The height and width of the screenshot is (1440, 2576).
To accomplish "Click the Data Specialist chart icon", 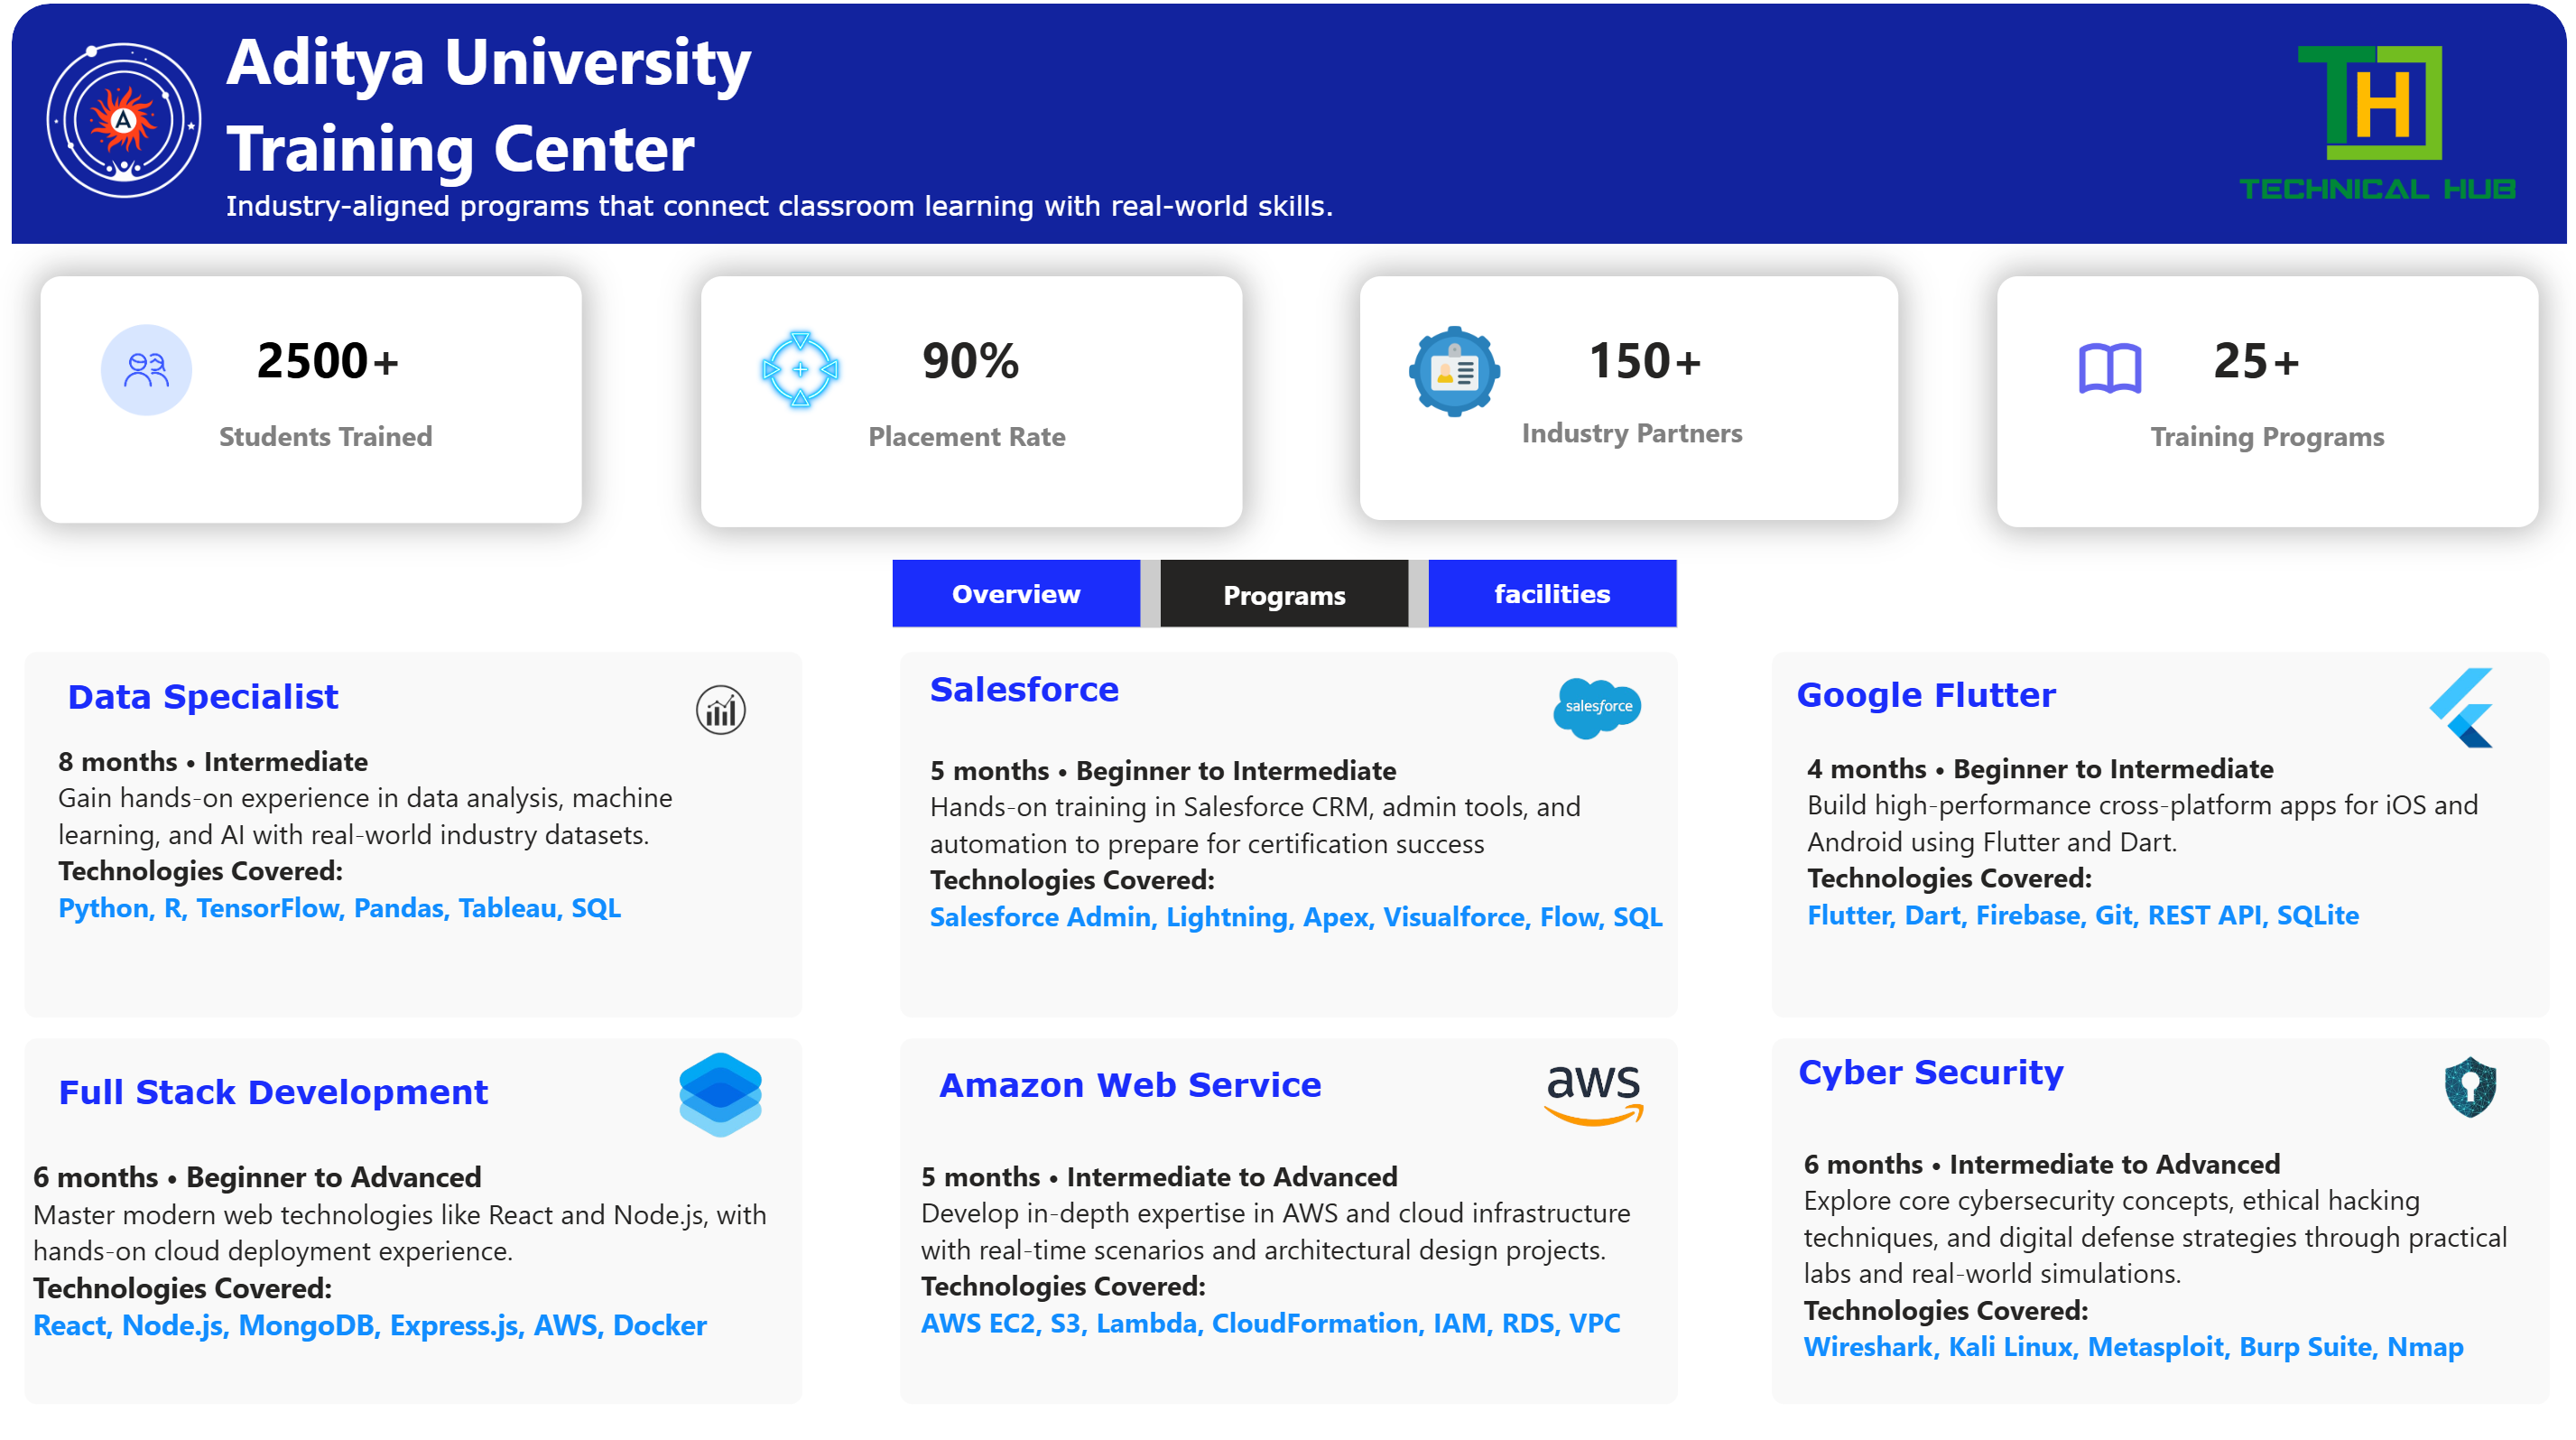I will tap(720, 710).
